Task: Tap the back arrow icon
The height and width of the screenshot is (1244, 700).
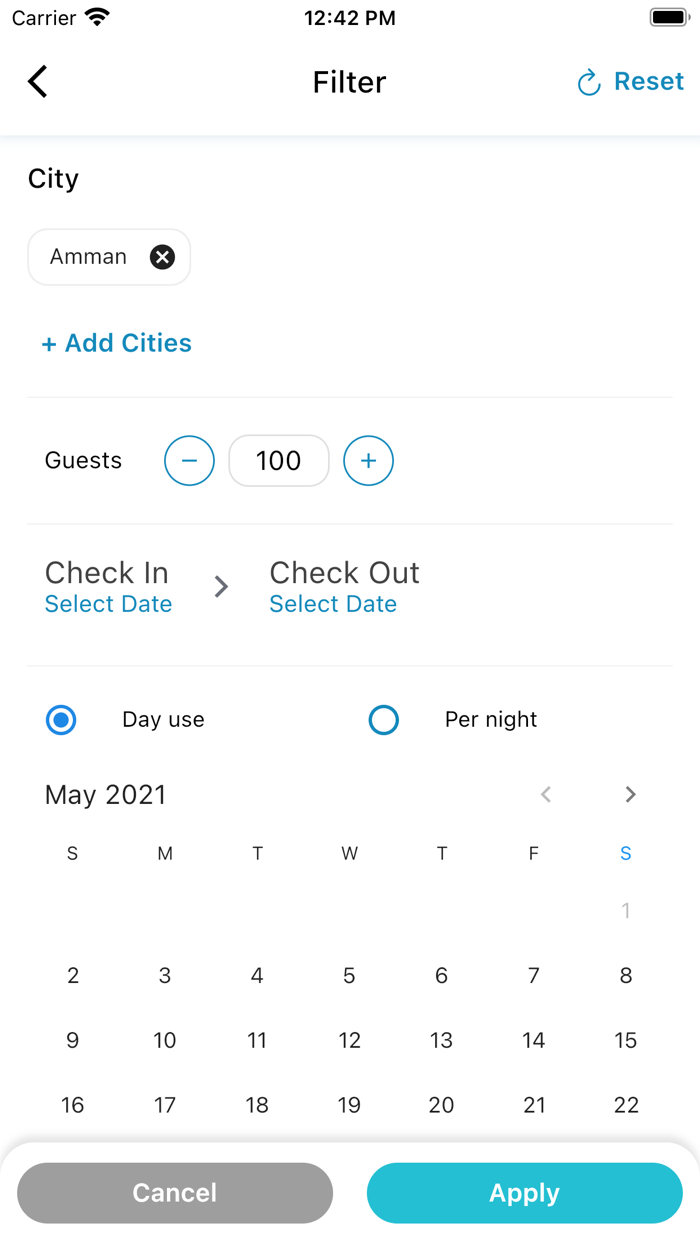Action: [x=38, y=81]
